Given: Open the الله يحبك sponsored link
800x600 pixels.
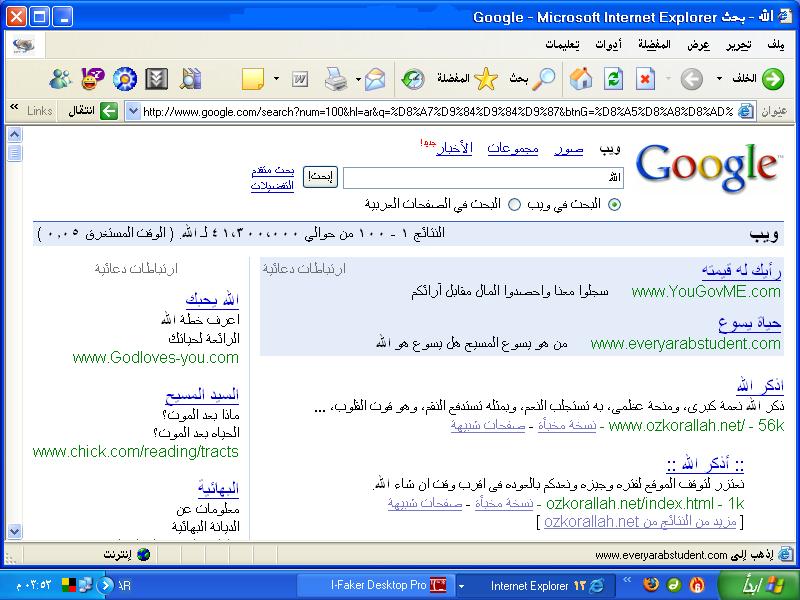Looking at the screenshot, I should [212, 299].
